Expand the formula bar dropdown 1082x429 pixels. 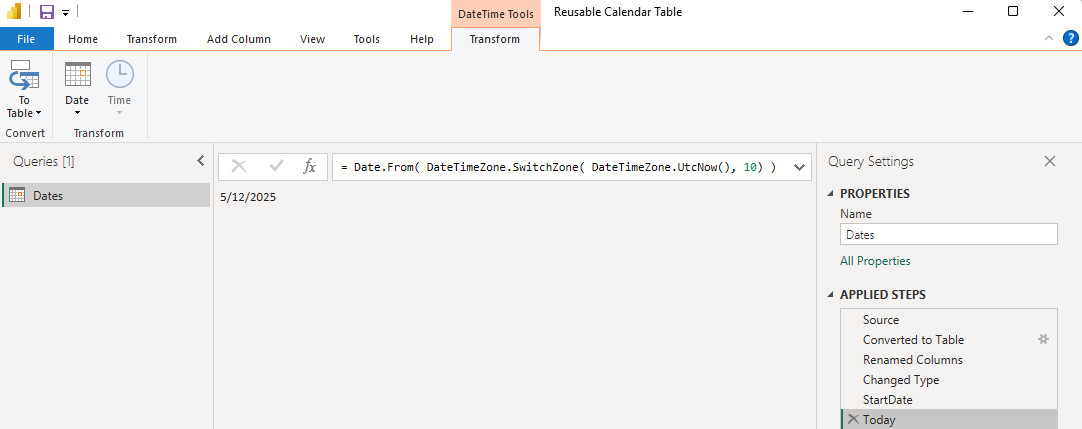[798, 167]
